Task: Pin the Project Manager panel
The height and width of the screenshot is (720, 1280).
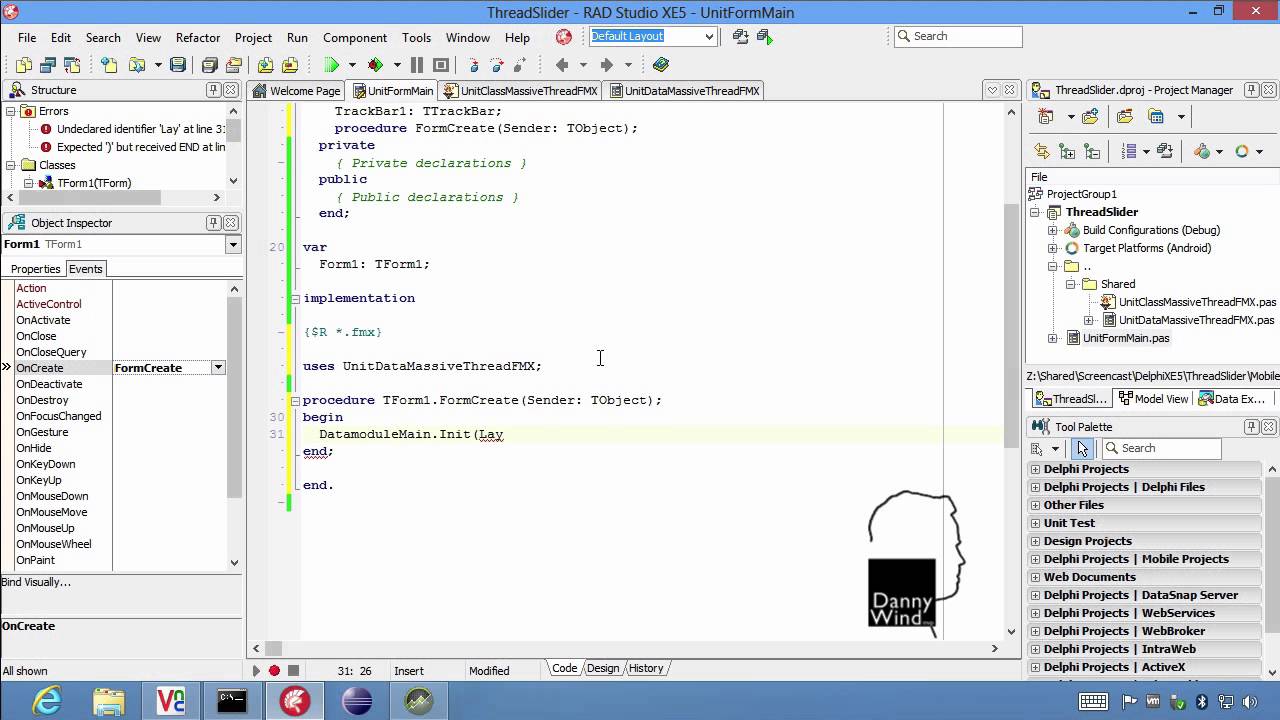Action: click(x=1251, y=90)
